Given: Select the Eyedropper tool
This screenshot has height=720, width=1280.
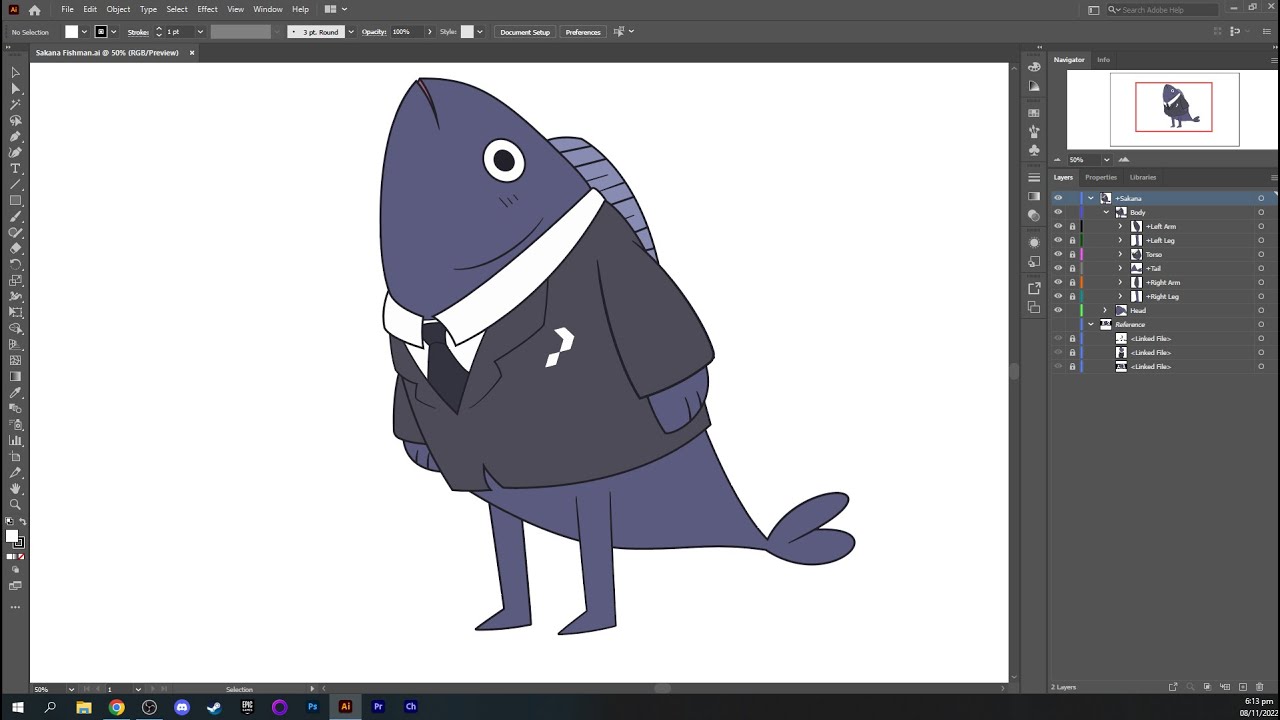Looking at the screenshot, I should [x=15, y=392].
